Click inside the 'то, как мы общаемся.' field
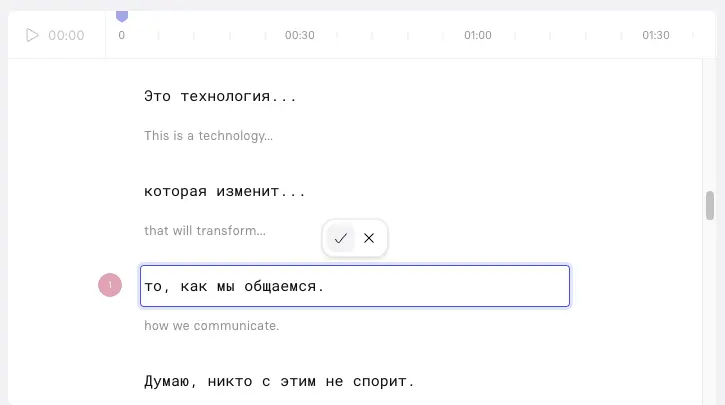The width and height of the screenshot is (725, 405). pos(355,286)
